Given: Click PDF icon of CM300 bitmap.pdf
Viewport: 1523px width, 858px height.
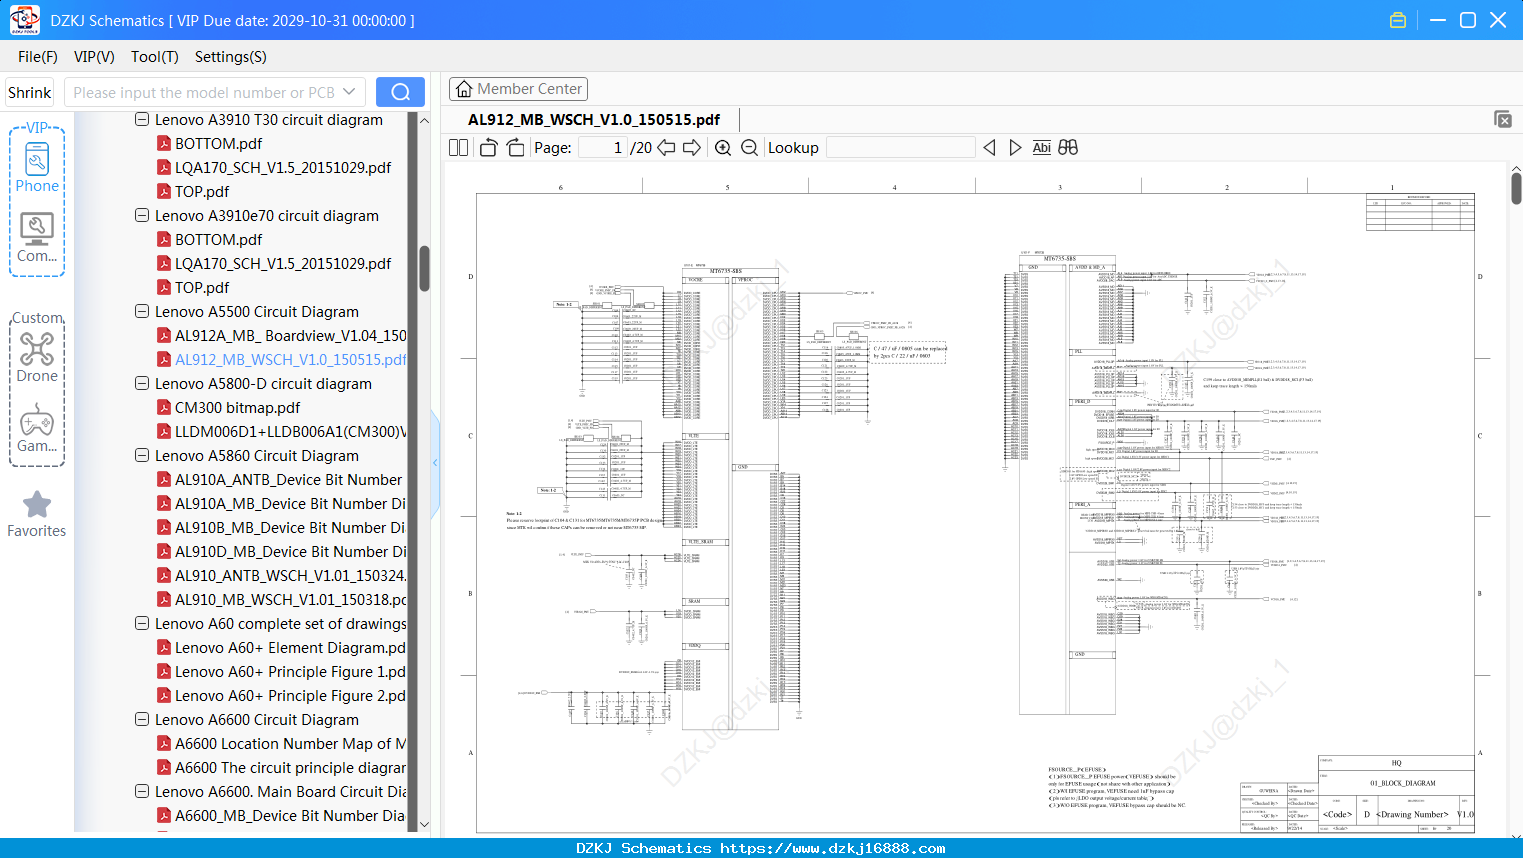Looking at the screenshot, I should (x=164, y=408).
